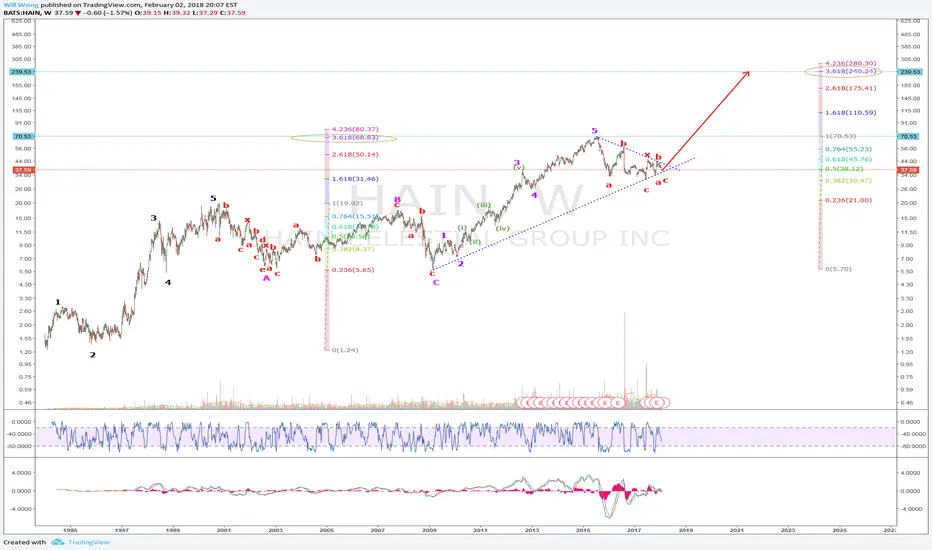Screen dimensions: 932x550
Task: Click the BATS:HAIN, W symbol title
Action: 27,12
